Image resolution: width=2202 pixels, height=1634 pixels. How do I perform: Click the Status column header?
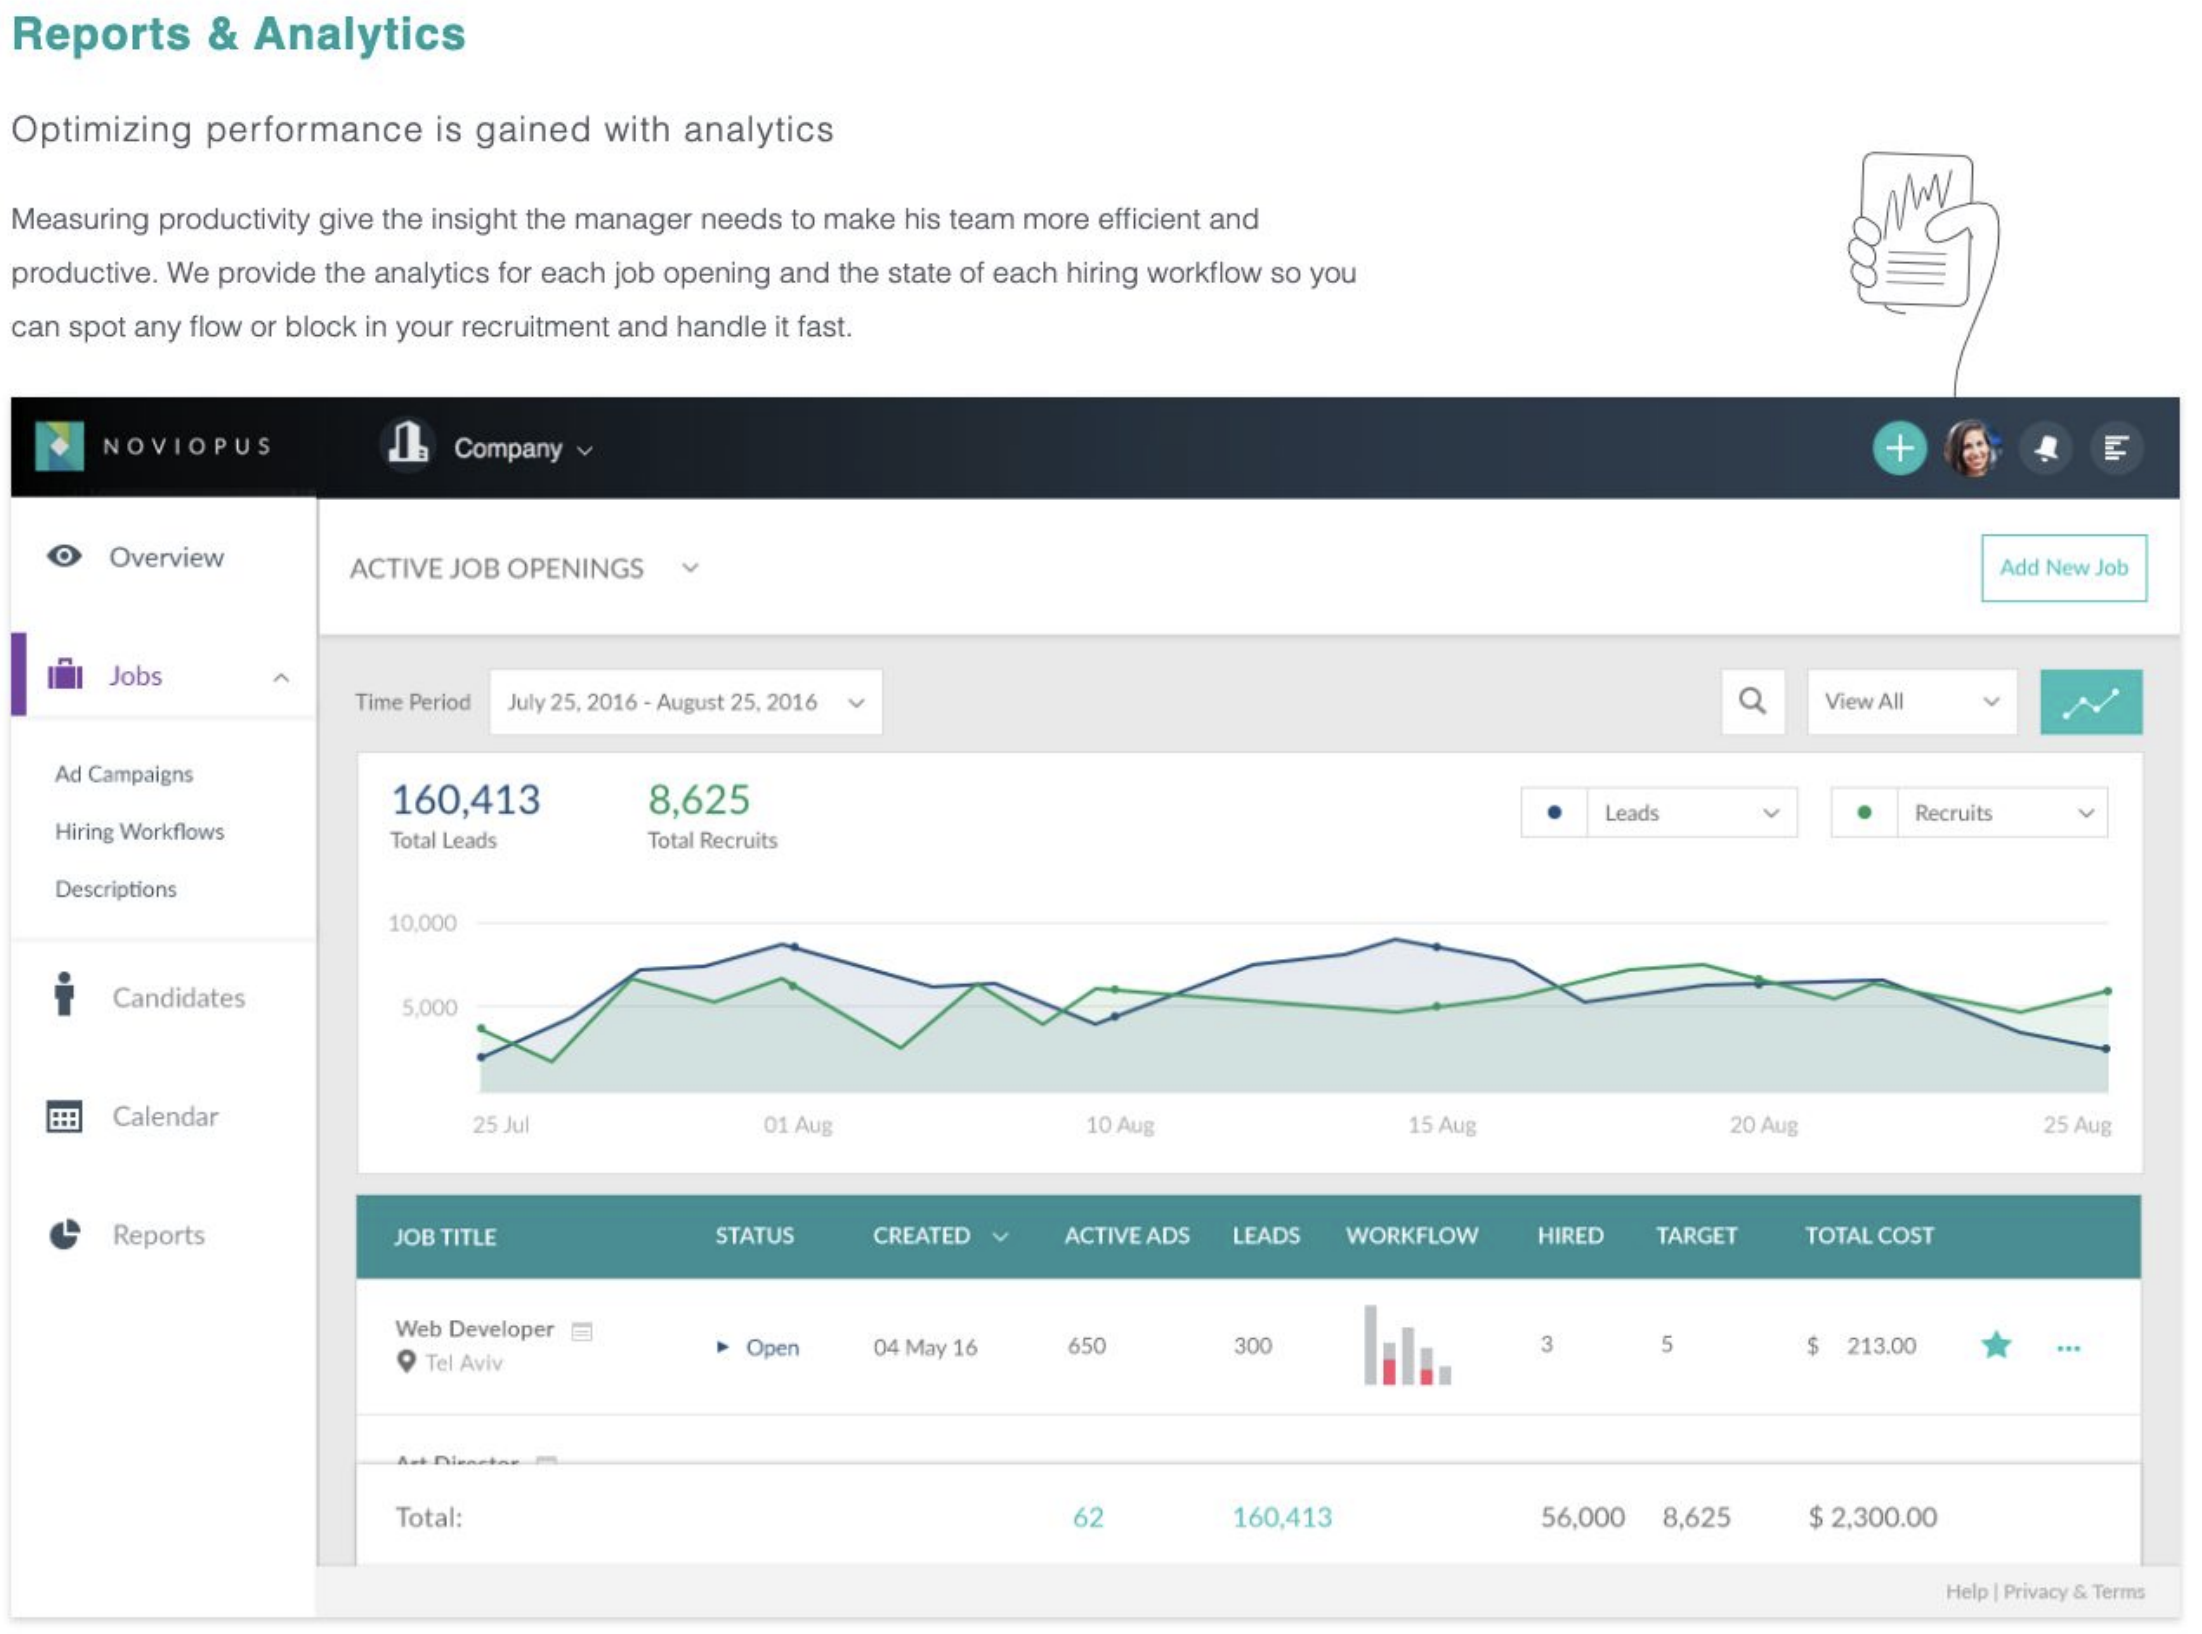click(x=754, y=1236)
